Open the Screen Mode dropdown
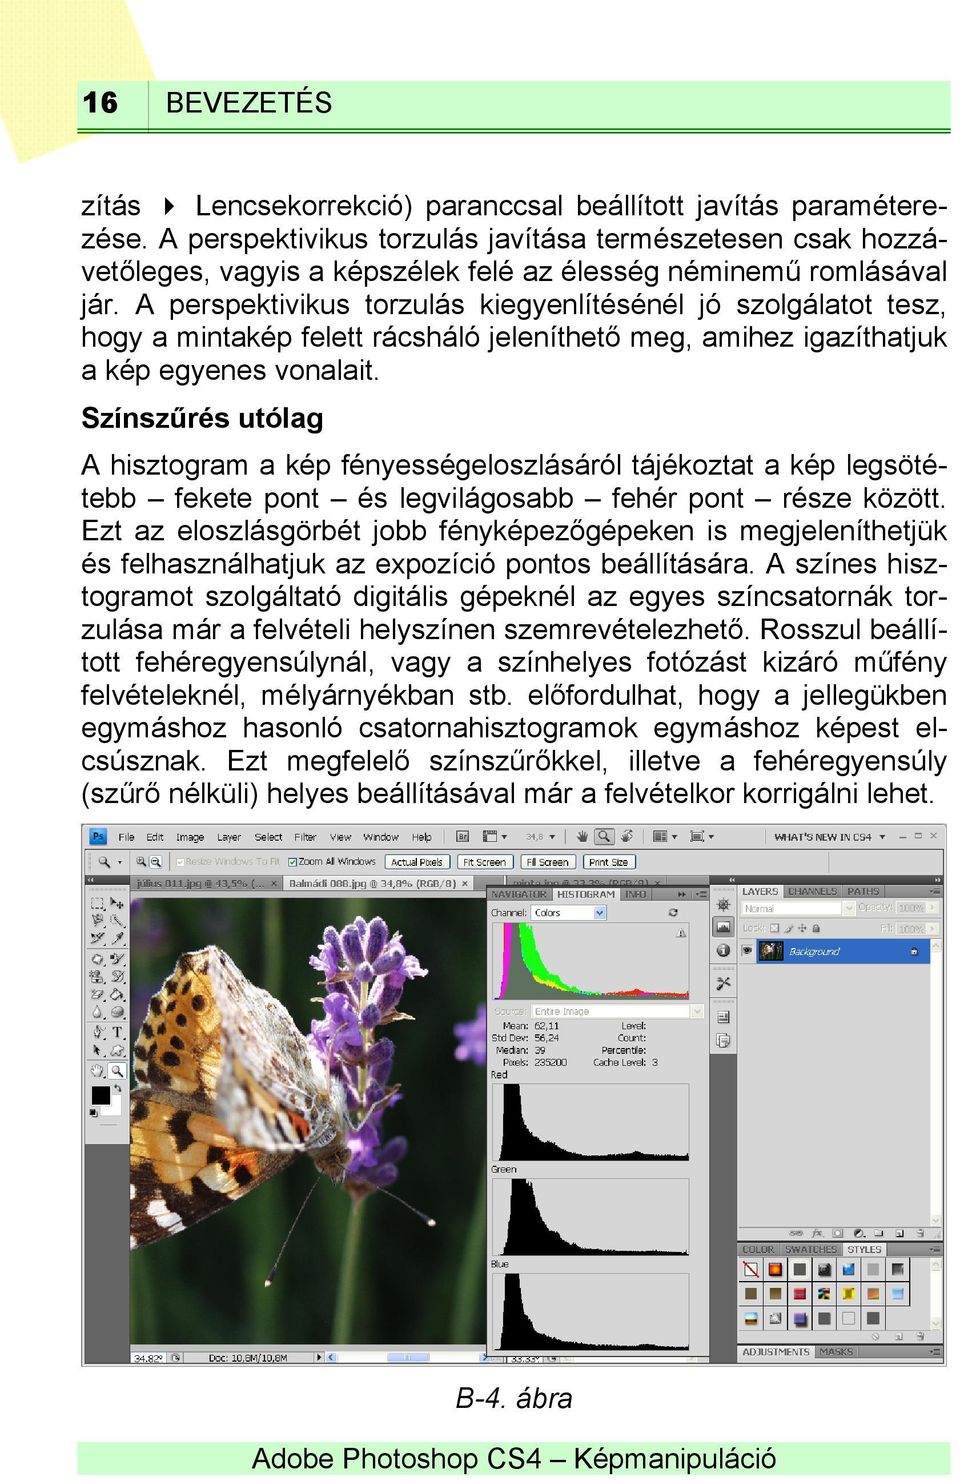 tap(700, 836)
